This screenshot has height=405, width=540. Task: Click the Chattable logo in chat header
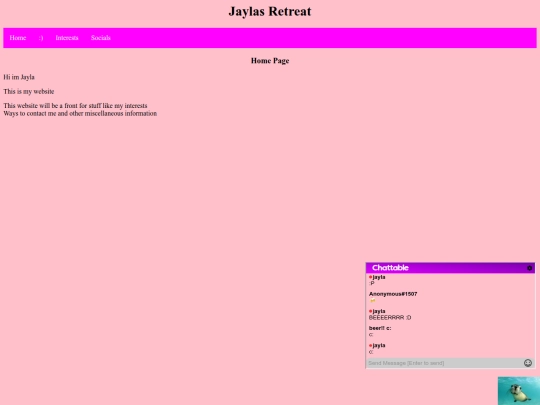390,268
